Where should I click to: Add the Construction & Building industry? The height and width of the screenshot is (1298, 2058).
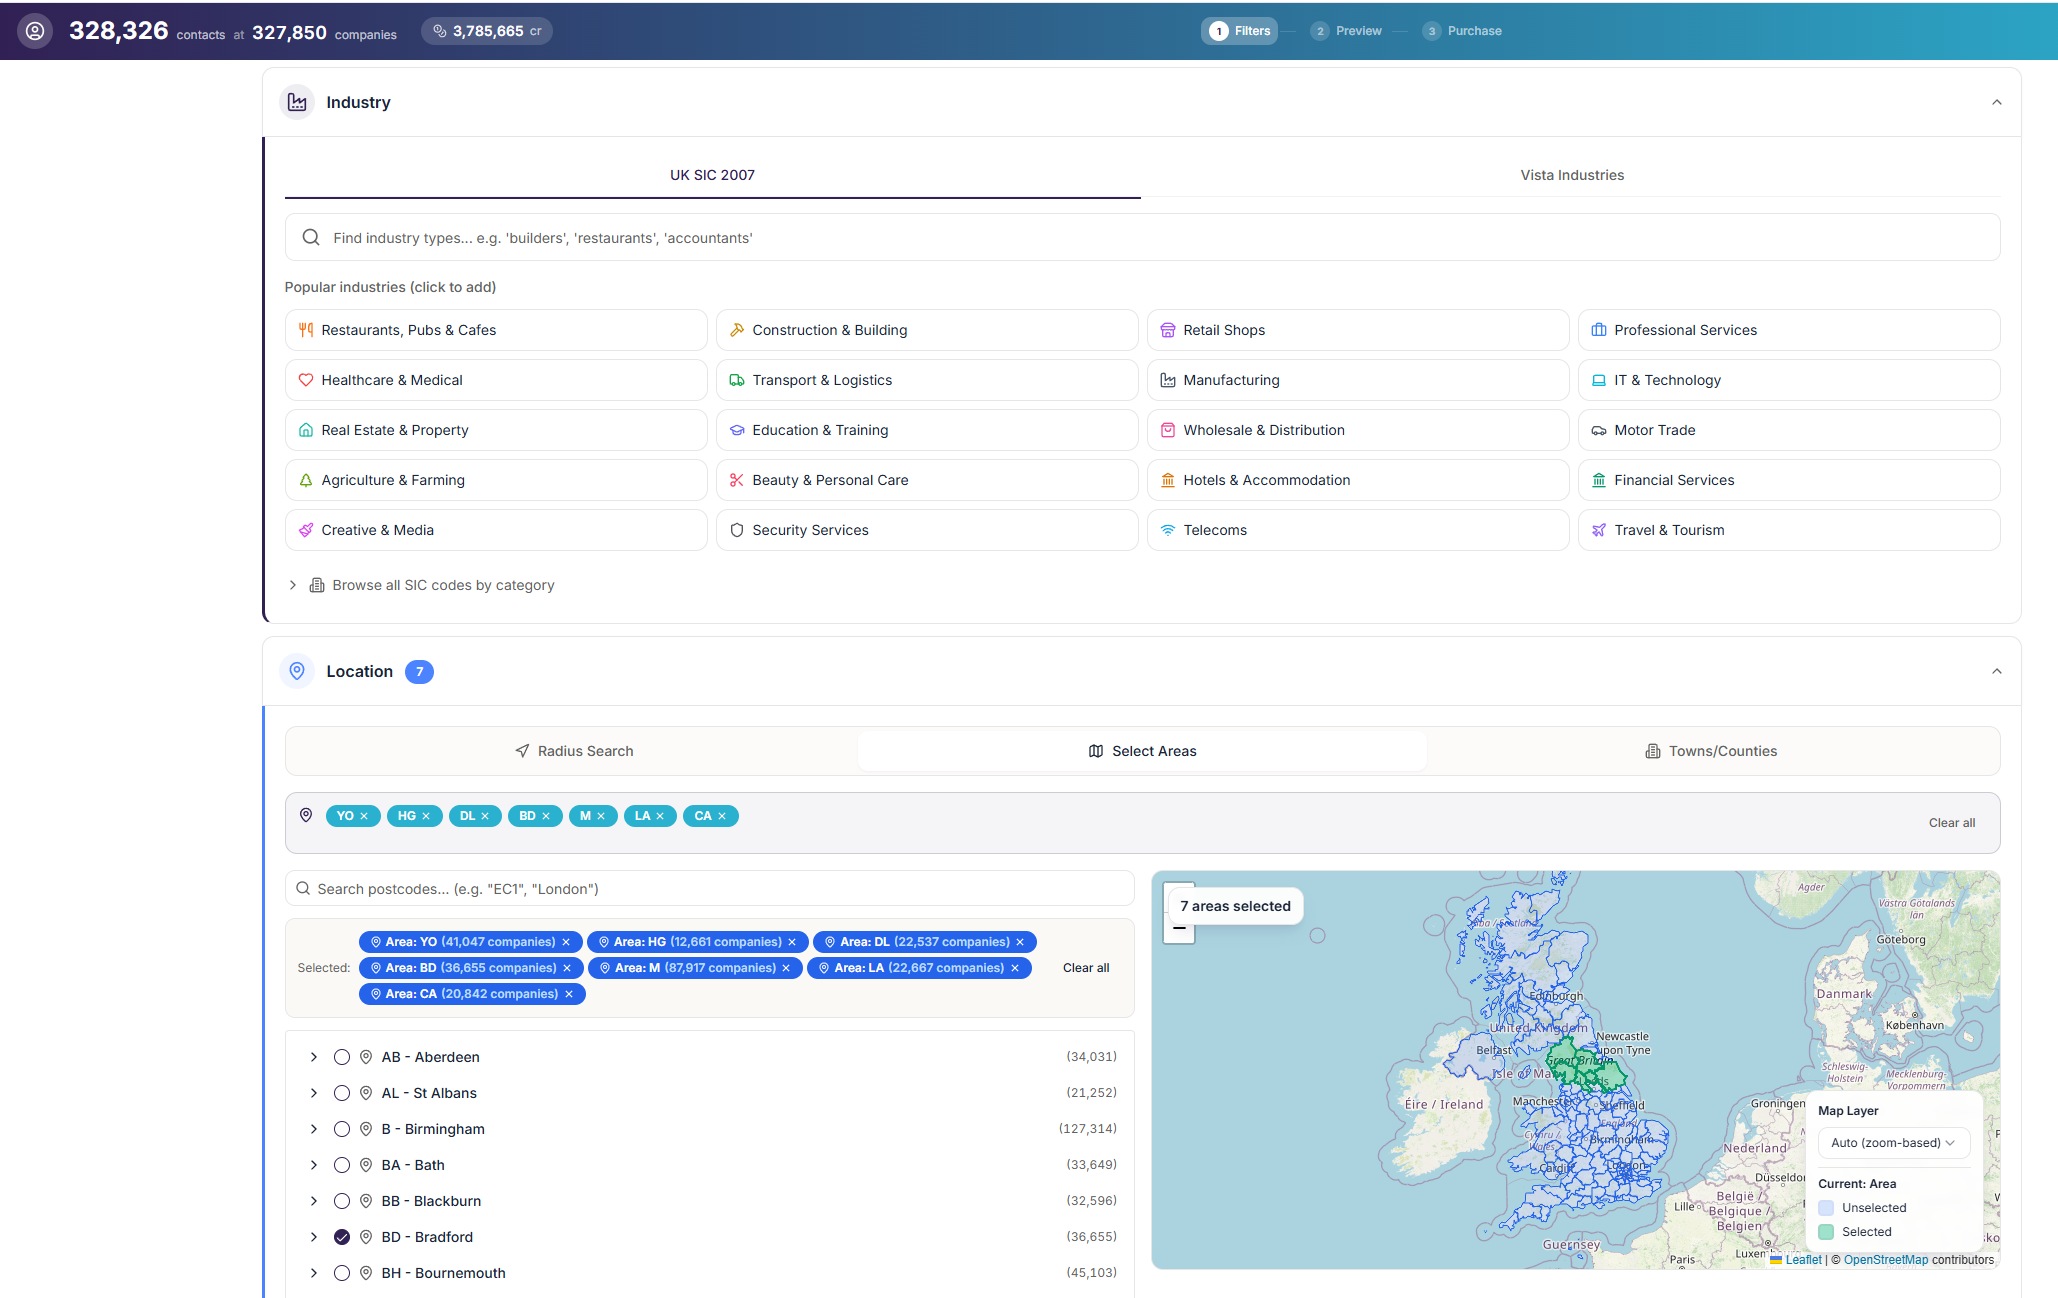click(x=927, y=329)
